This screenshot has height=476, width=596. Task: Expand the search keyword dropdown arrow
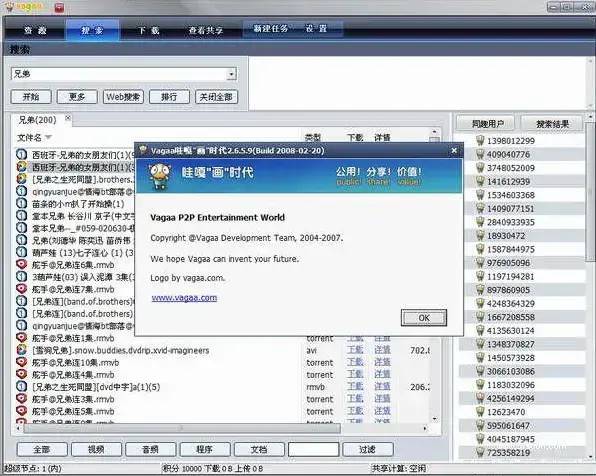231,74
